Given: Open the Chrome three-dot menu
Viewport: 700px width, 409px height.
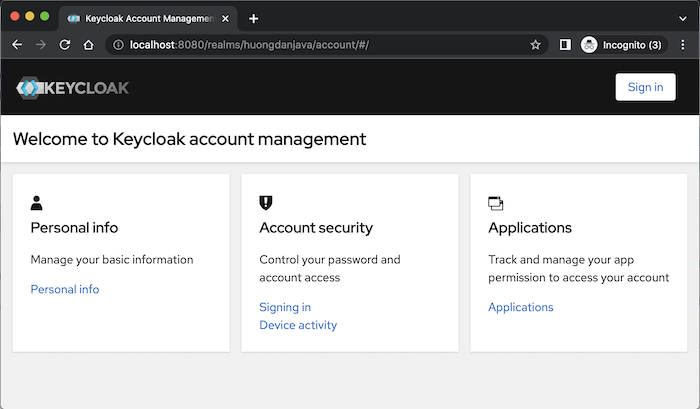Looking at the screenshot, I should pos(683,45).
